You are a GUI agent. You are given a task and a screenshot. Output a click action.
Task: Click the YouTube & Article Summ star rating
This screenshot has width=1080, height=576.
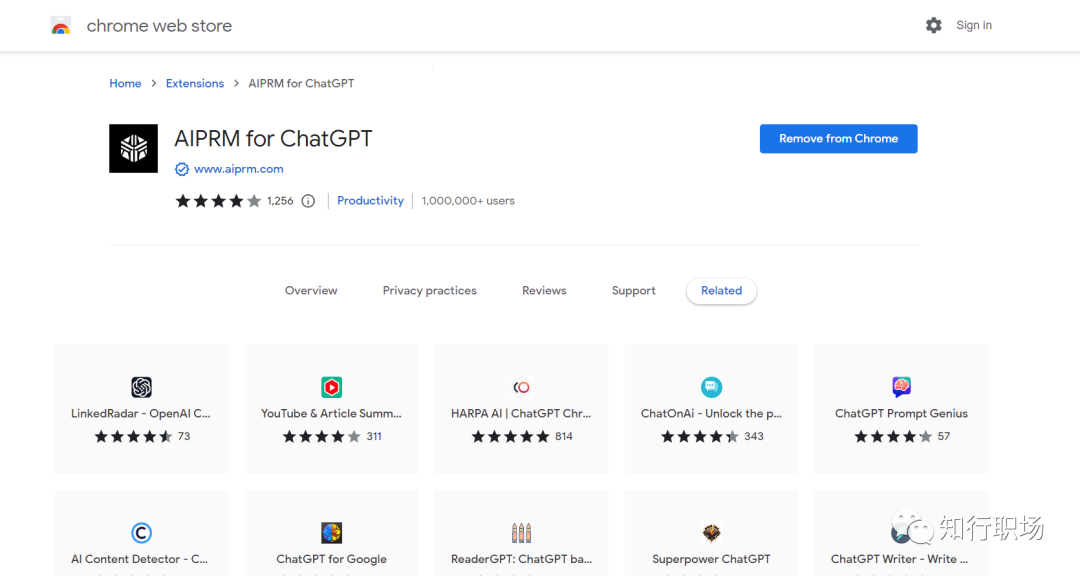pos(322,437)
